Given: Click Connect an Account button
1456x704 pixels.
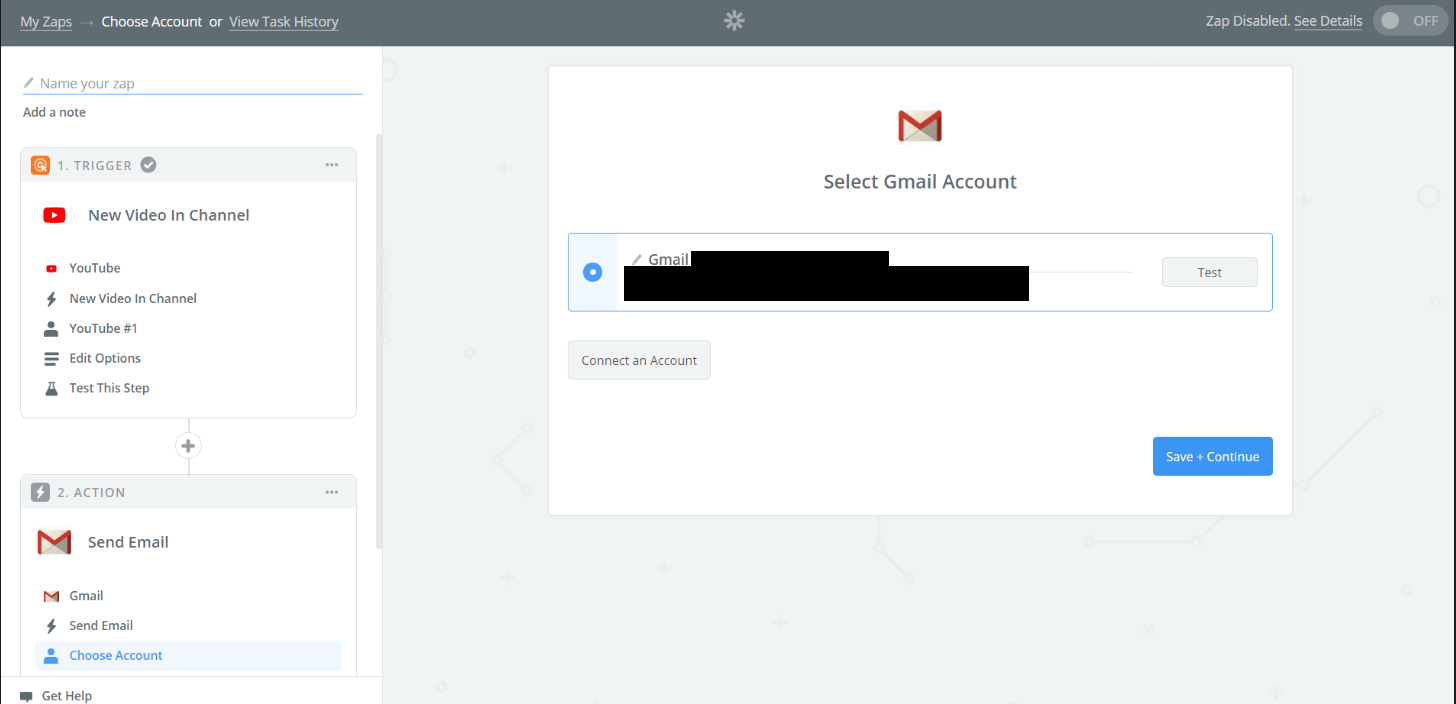Looking at the screenshot, I should (x=639, y=360).
